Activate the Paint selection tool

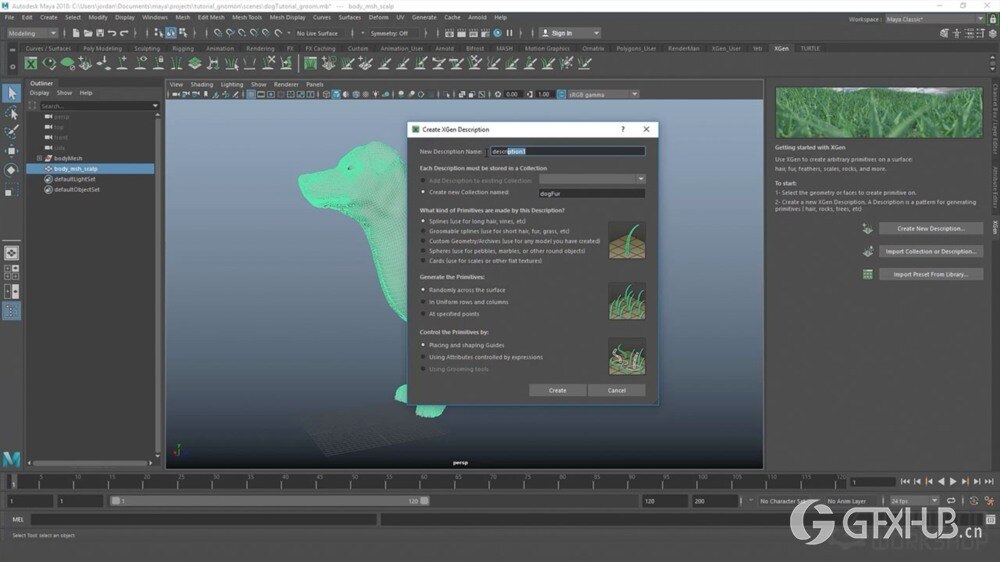coord(11,131)
